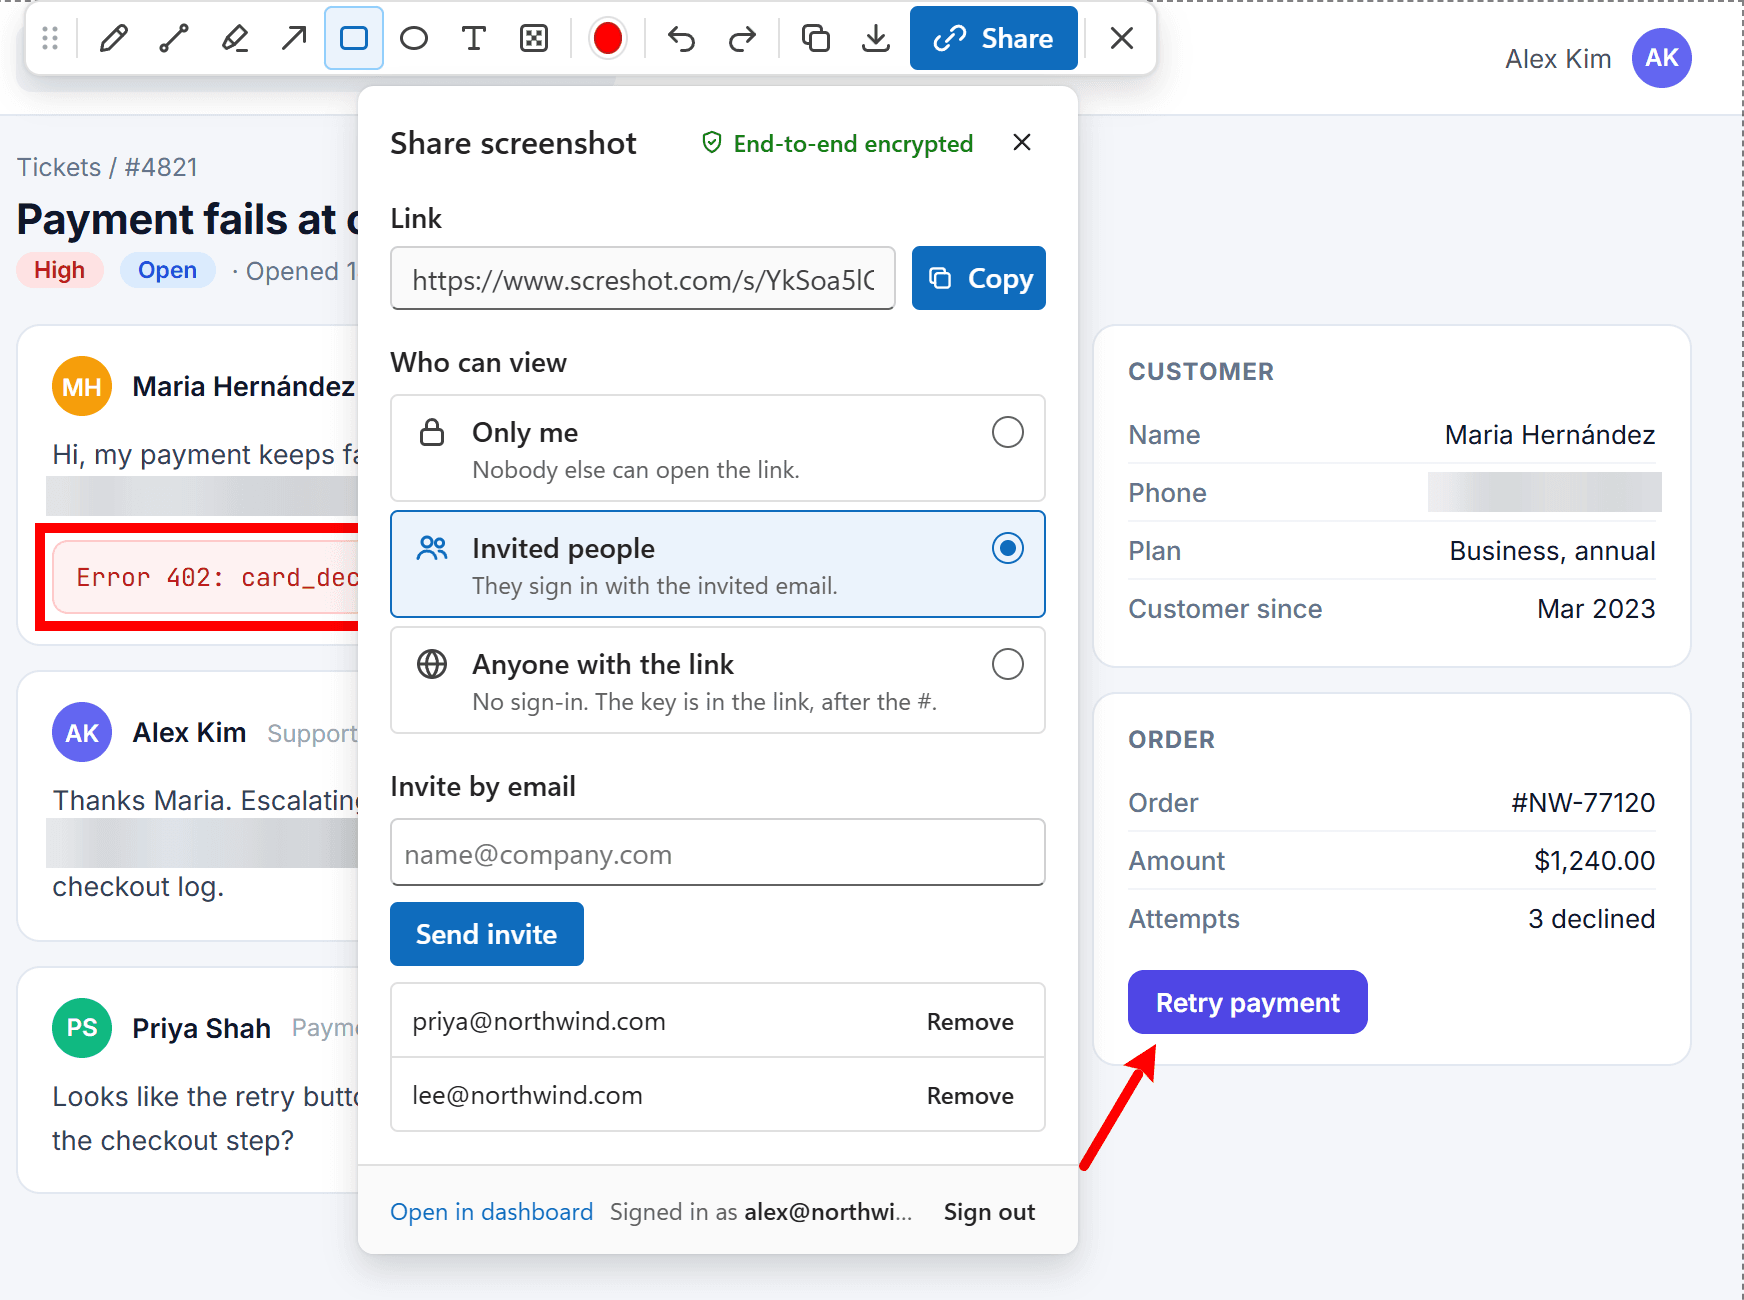Screen dimensions: 1744x1300
Task: Click the Send invite button
Action: [x=487, y=934]
